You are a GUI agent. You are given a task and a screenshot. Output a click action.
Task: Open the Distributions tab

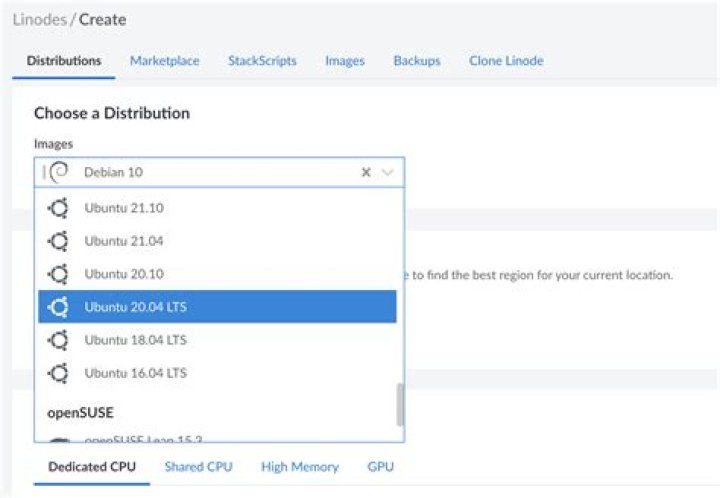[64, 61]
